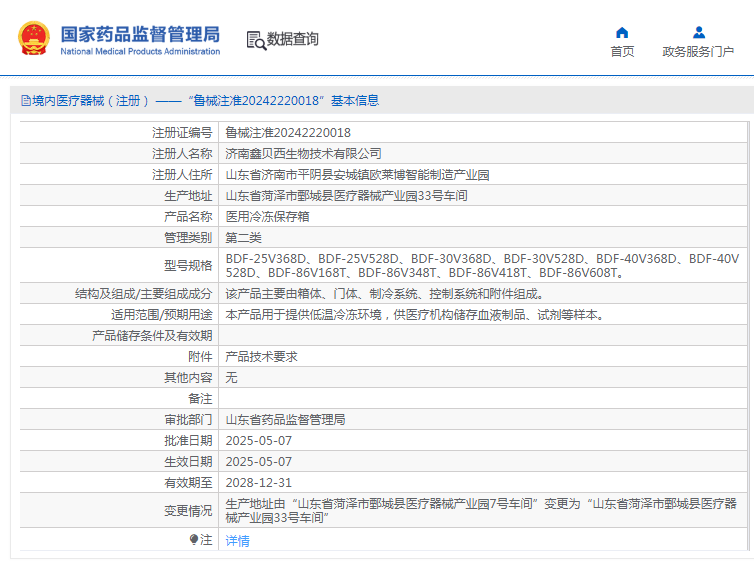
Task: Click the national emblem logo
Action: pyautogui.click(x=34, y=38)
